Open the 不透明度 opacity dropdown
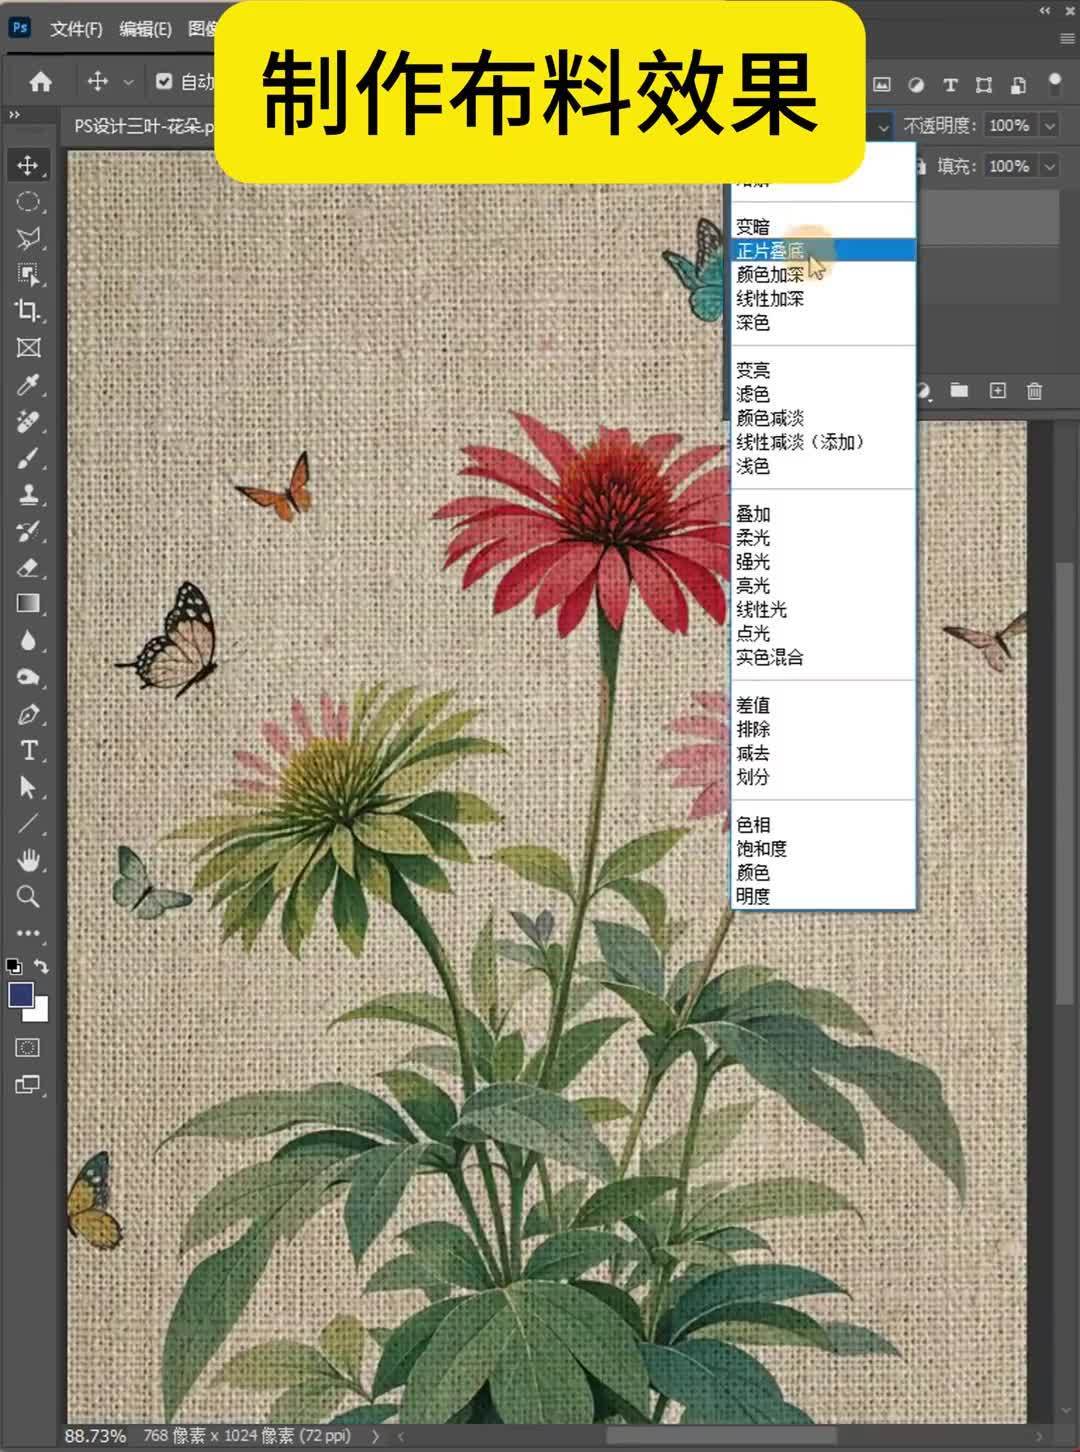The width and height of the screenshot is (1080, 1452). point(1048,126)
